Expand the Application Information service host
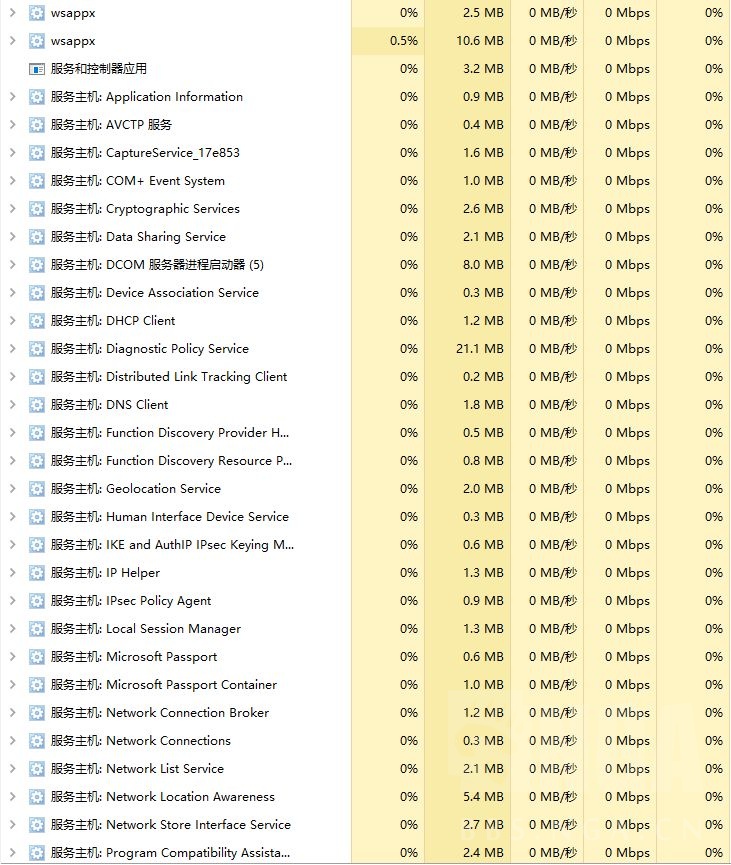This screenshot has width=731, height=865. [12, 97]
